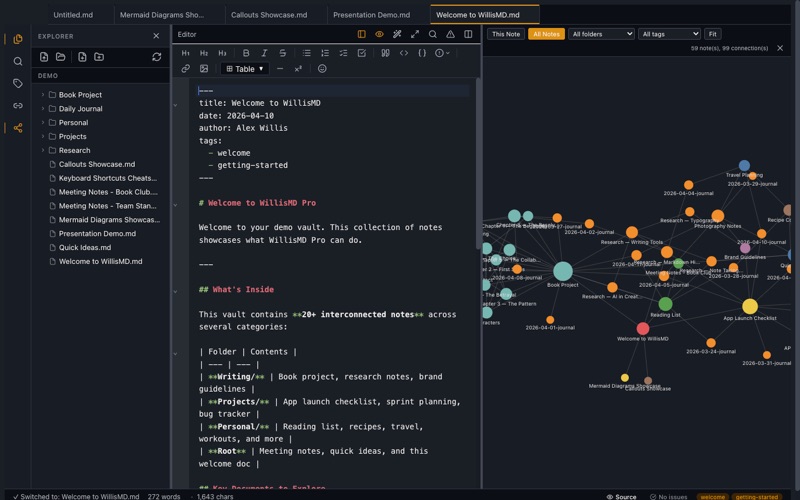Insert a task checklist
Image resolution: width=800 pixels, height=500 pixels.
click(343, 53)
